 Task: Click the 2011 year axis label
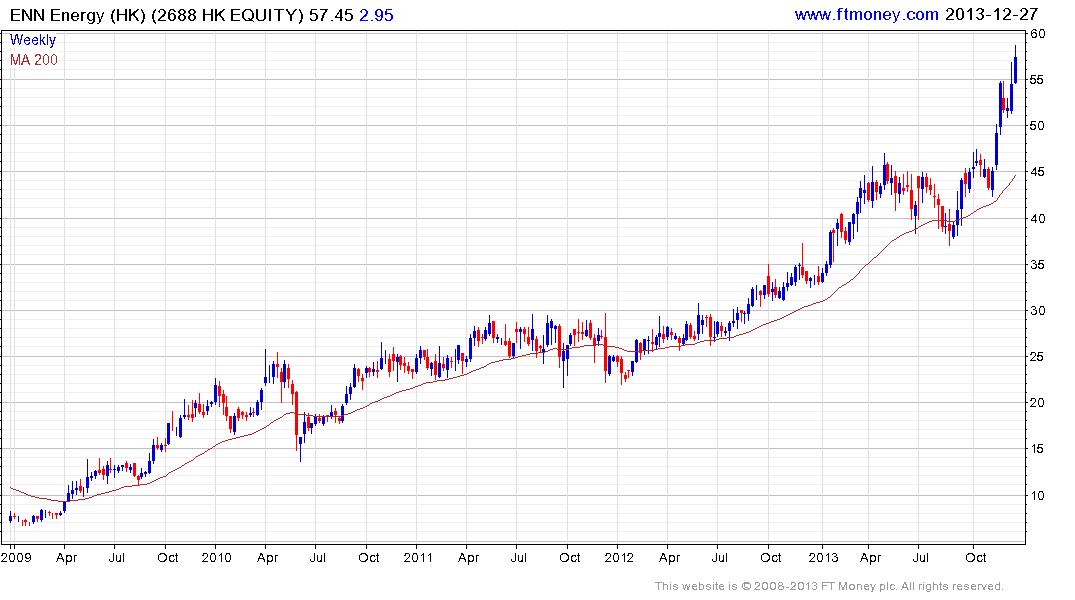418,557
